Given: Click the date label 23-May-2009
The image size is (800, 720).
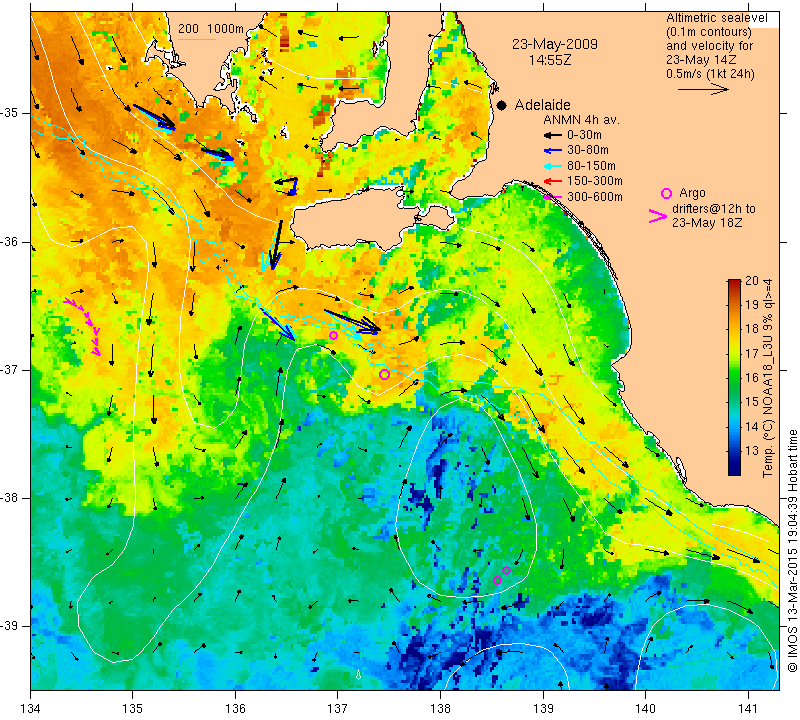Looking at the screenshot, I should pyautogui.click(x=555, y=44).
